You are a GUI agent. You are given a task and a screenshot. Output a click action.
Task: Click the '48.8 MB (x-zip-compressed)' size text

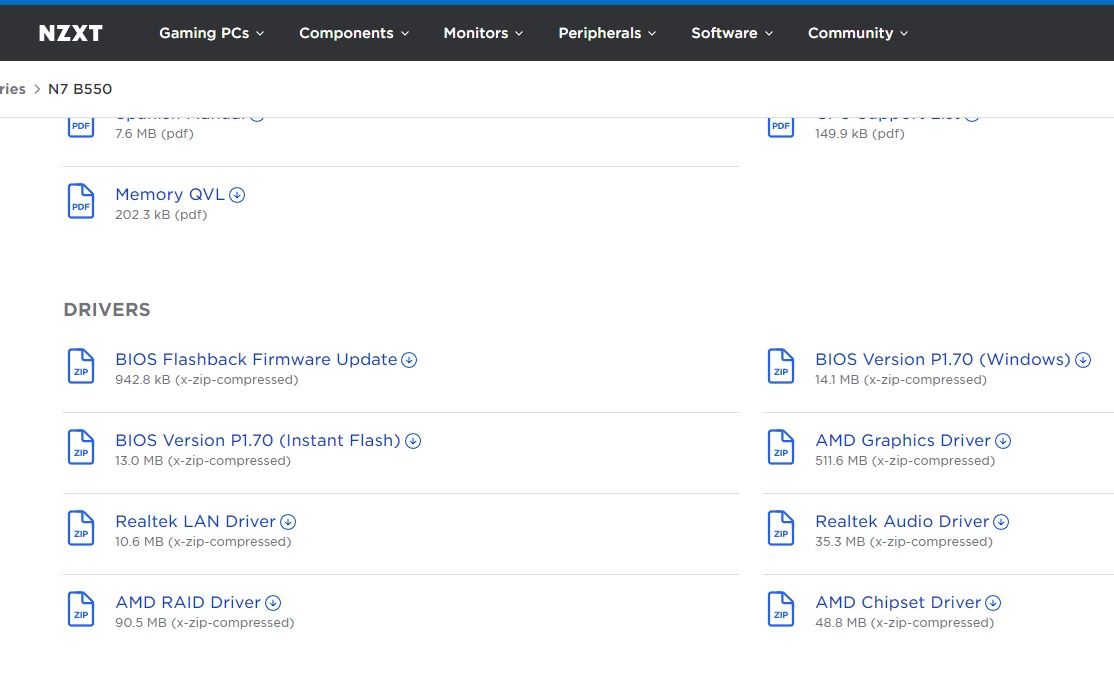tap(904, 623)
